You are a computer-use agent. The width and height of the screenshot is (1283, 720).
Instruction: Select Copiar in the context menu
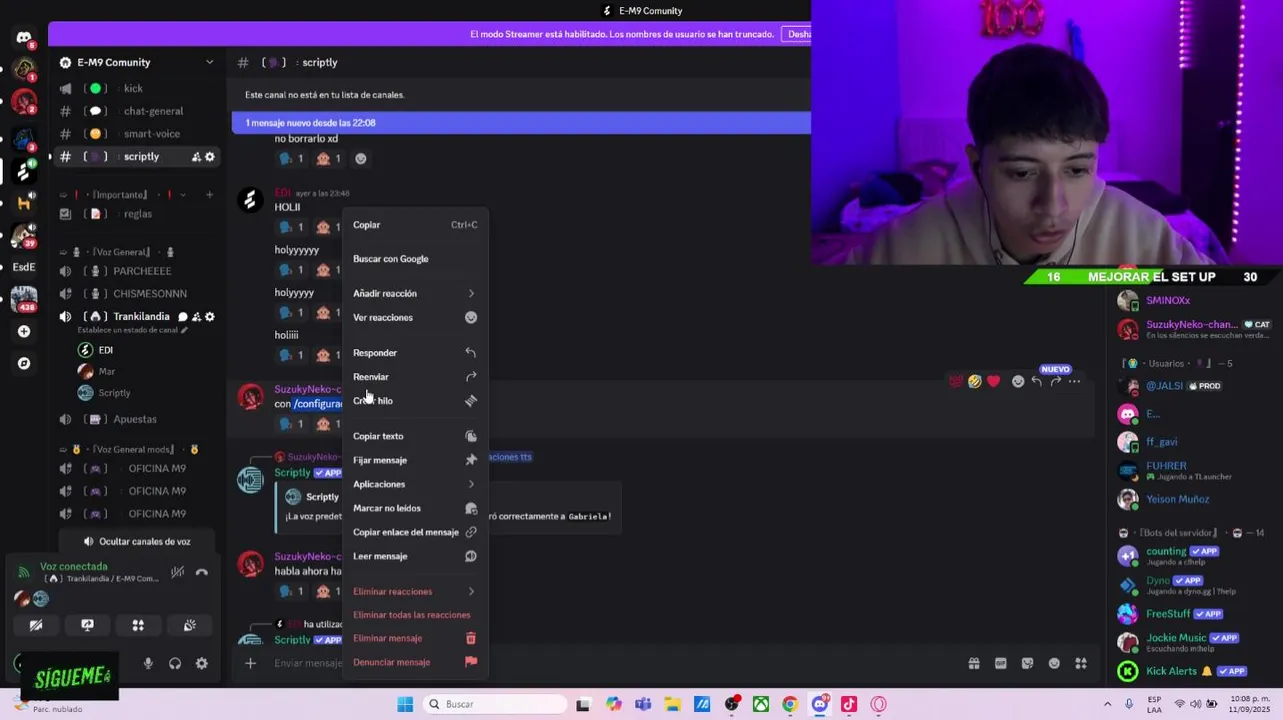[415, 225]
